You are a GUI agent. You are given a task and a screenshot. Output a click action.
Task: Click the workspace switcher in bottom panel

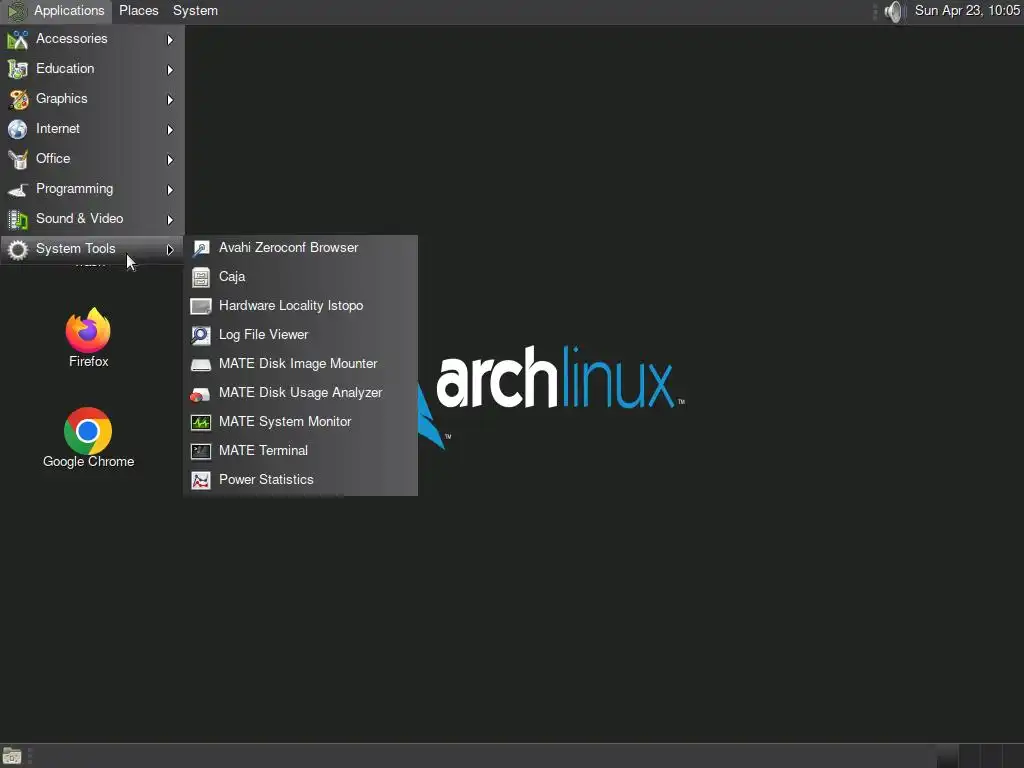click(980, 756)
